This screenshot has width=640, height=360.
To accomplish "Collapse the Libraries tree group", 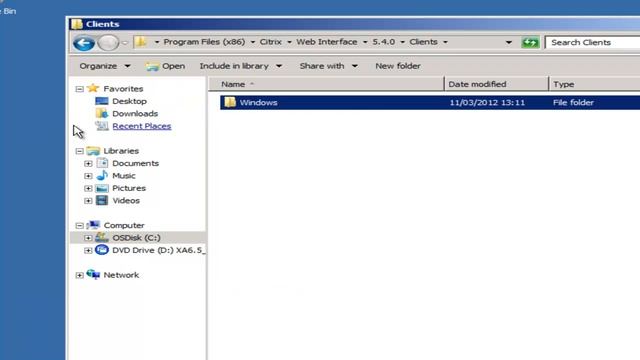I will [x=80, y=151].
